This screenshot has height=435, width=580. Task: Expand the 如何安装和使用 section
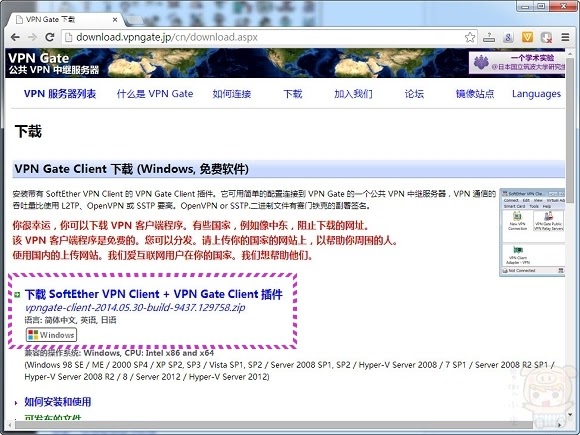[58, 402]
